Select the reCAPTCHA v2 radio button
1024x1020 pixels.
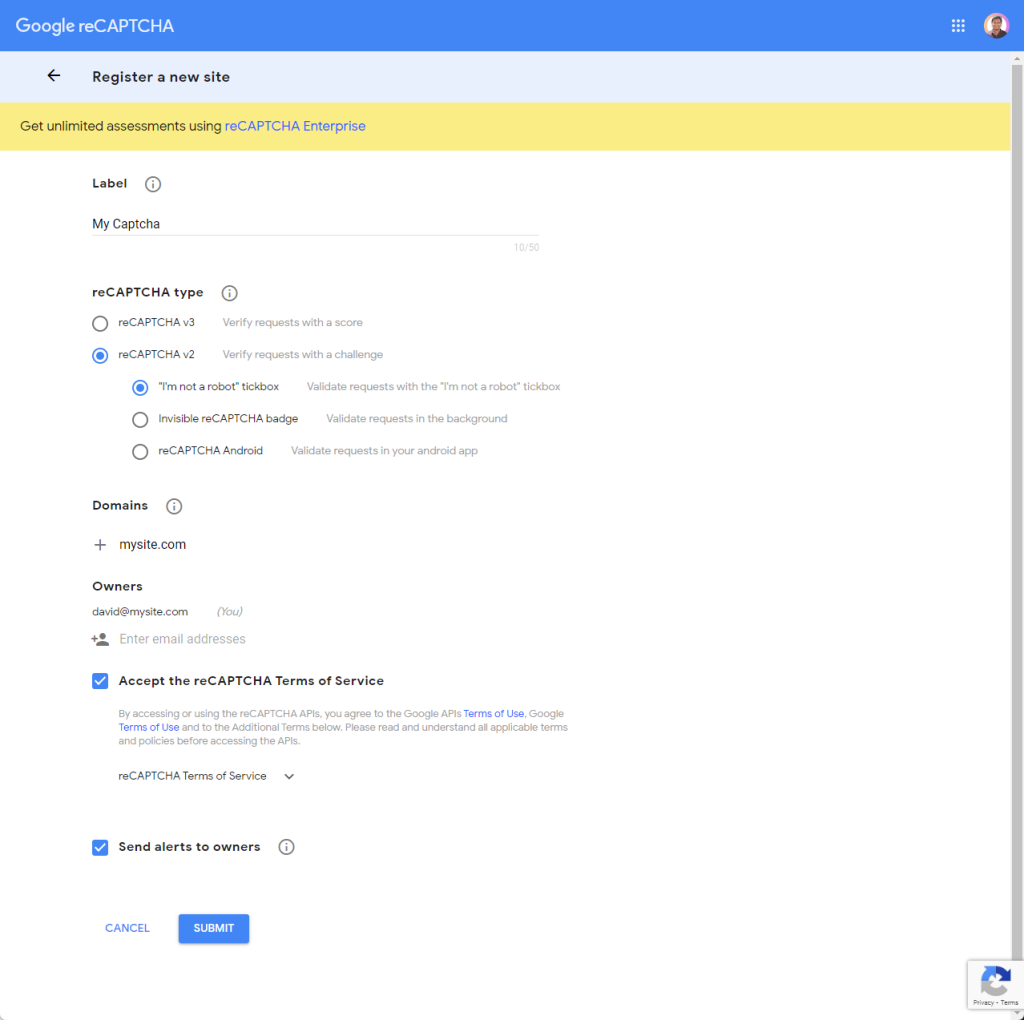point(100,355)
